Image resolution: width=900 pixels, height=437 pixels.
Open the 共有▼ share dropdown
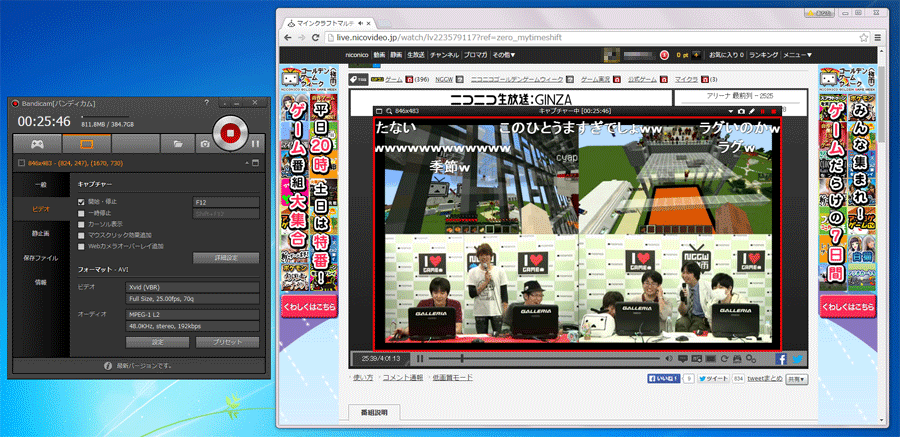click(x=797, y=379)
